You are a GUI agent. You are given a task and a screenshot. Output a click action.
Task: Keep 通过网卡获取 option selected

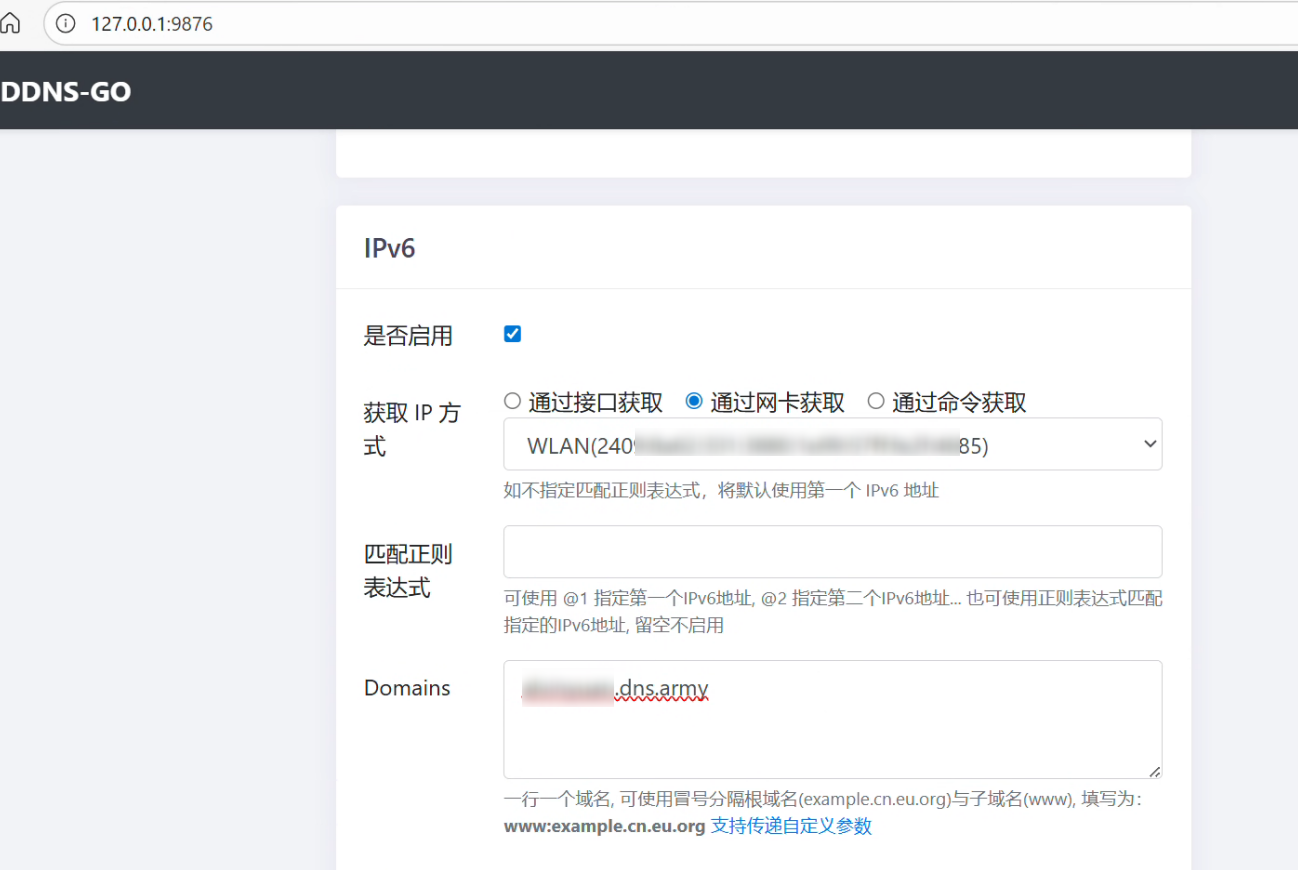[695, 401]
